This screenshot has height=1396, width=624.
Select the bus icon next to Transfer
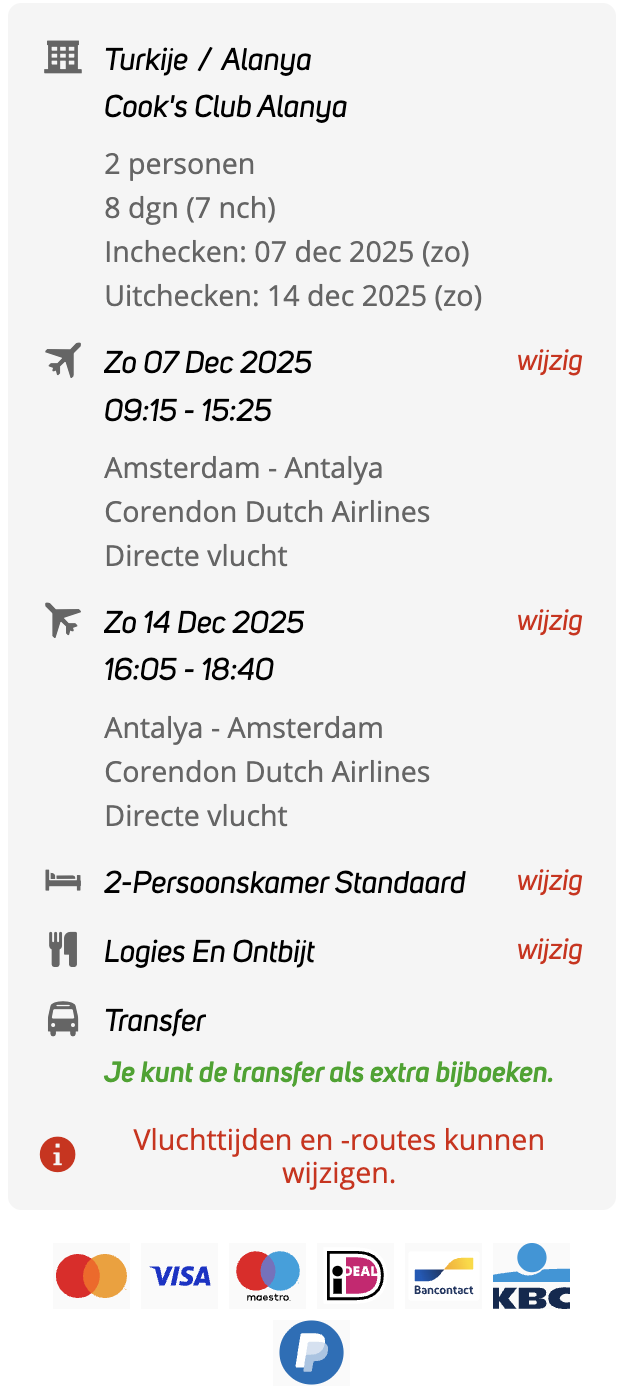(64, 1019)
